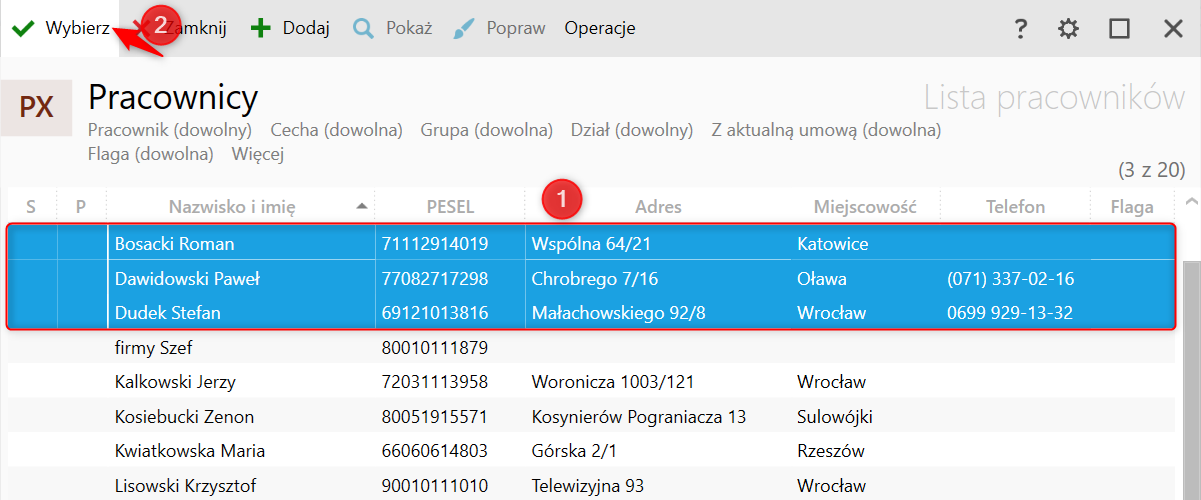Image resolution: width=1201 pixels, height=500 pixels.
Task: Click PESEL 71112914019 cell
Action: tap(435, 244)
